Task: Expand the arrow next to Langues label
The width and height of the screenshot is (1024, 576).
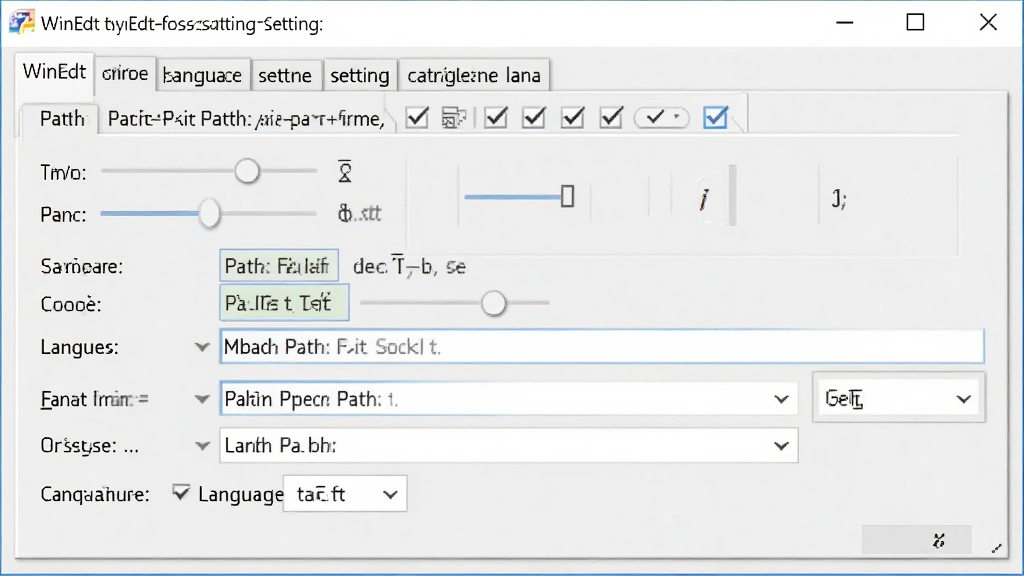Action: click(x=202, y=347)
